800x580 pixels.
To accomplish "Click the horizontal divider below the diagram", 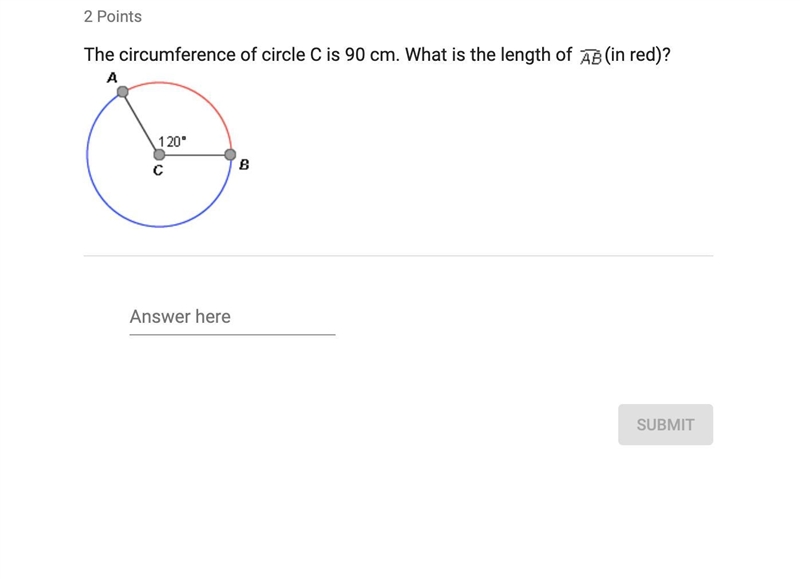I will (x=398, y=256).
